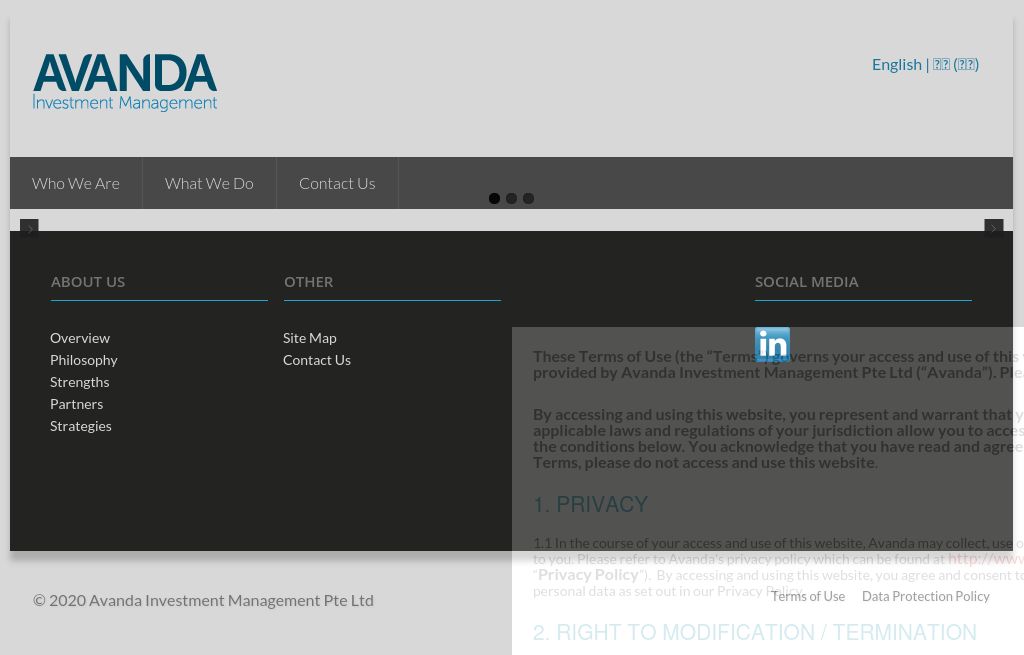Select the English language option
Viewport: 1024px width, 655px height.
click(x=897, y=63)
